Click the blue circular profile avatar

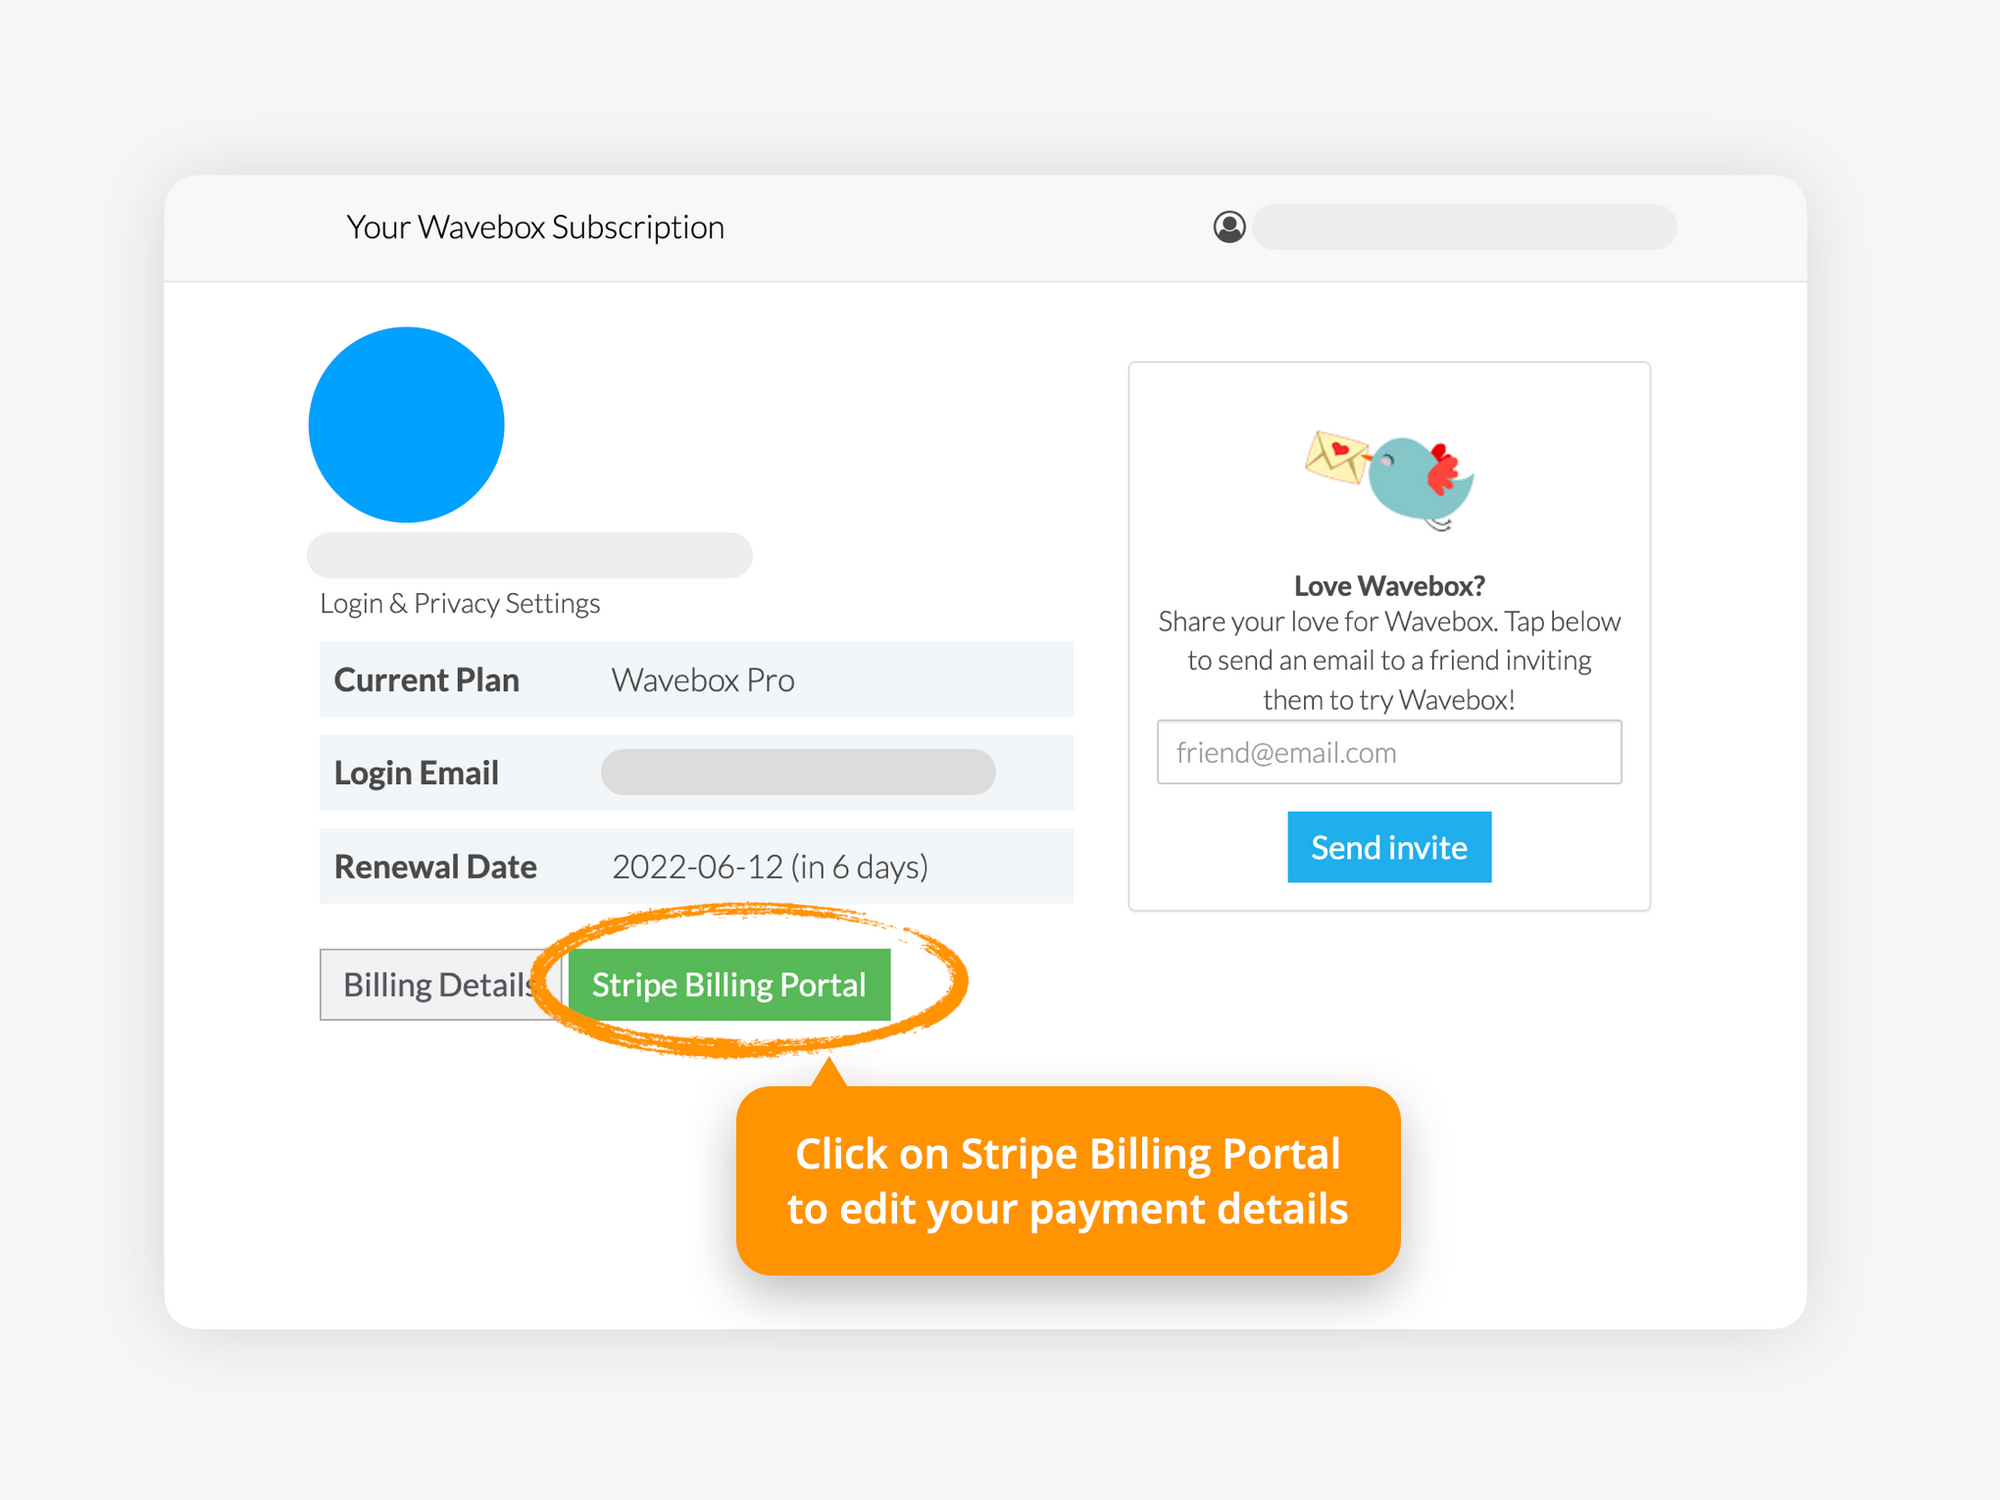coord(406,424)
